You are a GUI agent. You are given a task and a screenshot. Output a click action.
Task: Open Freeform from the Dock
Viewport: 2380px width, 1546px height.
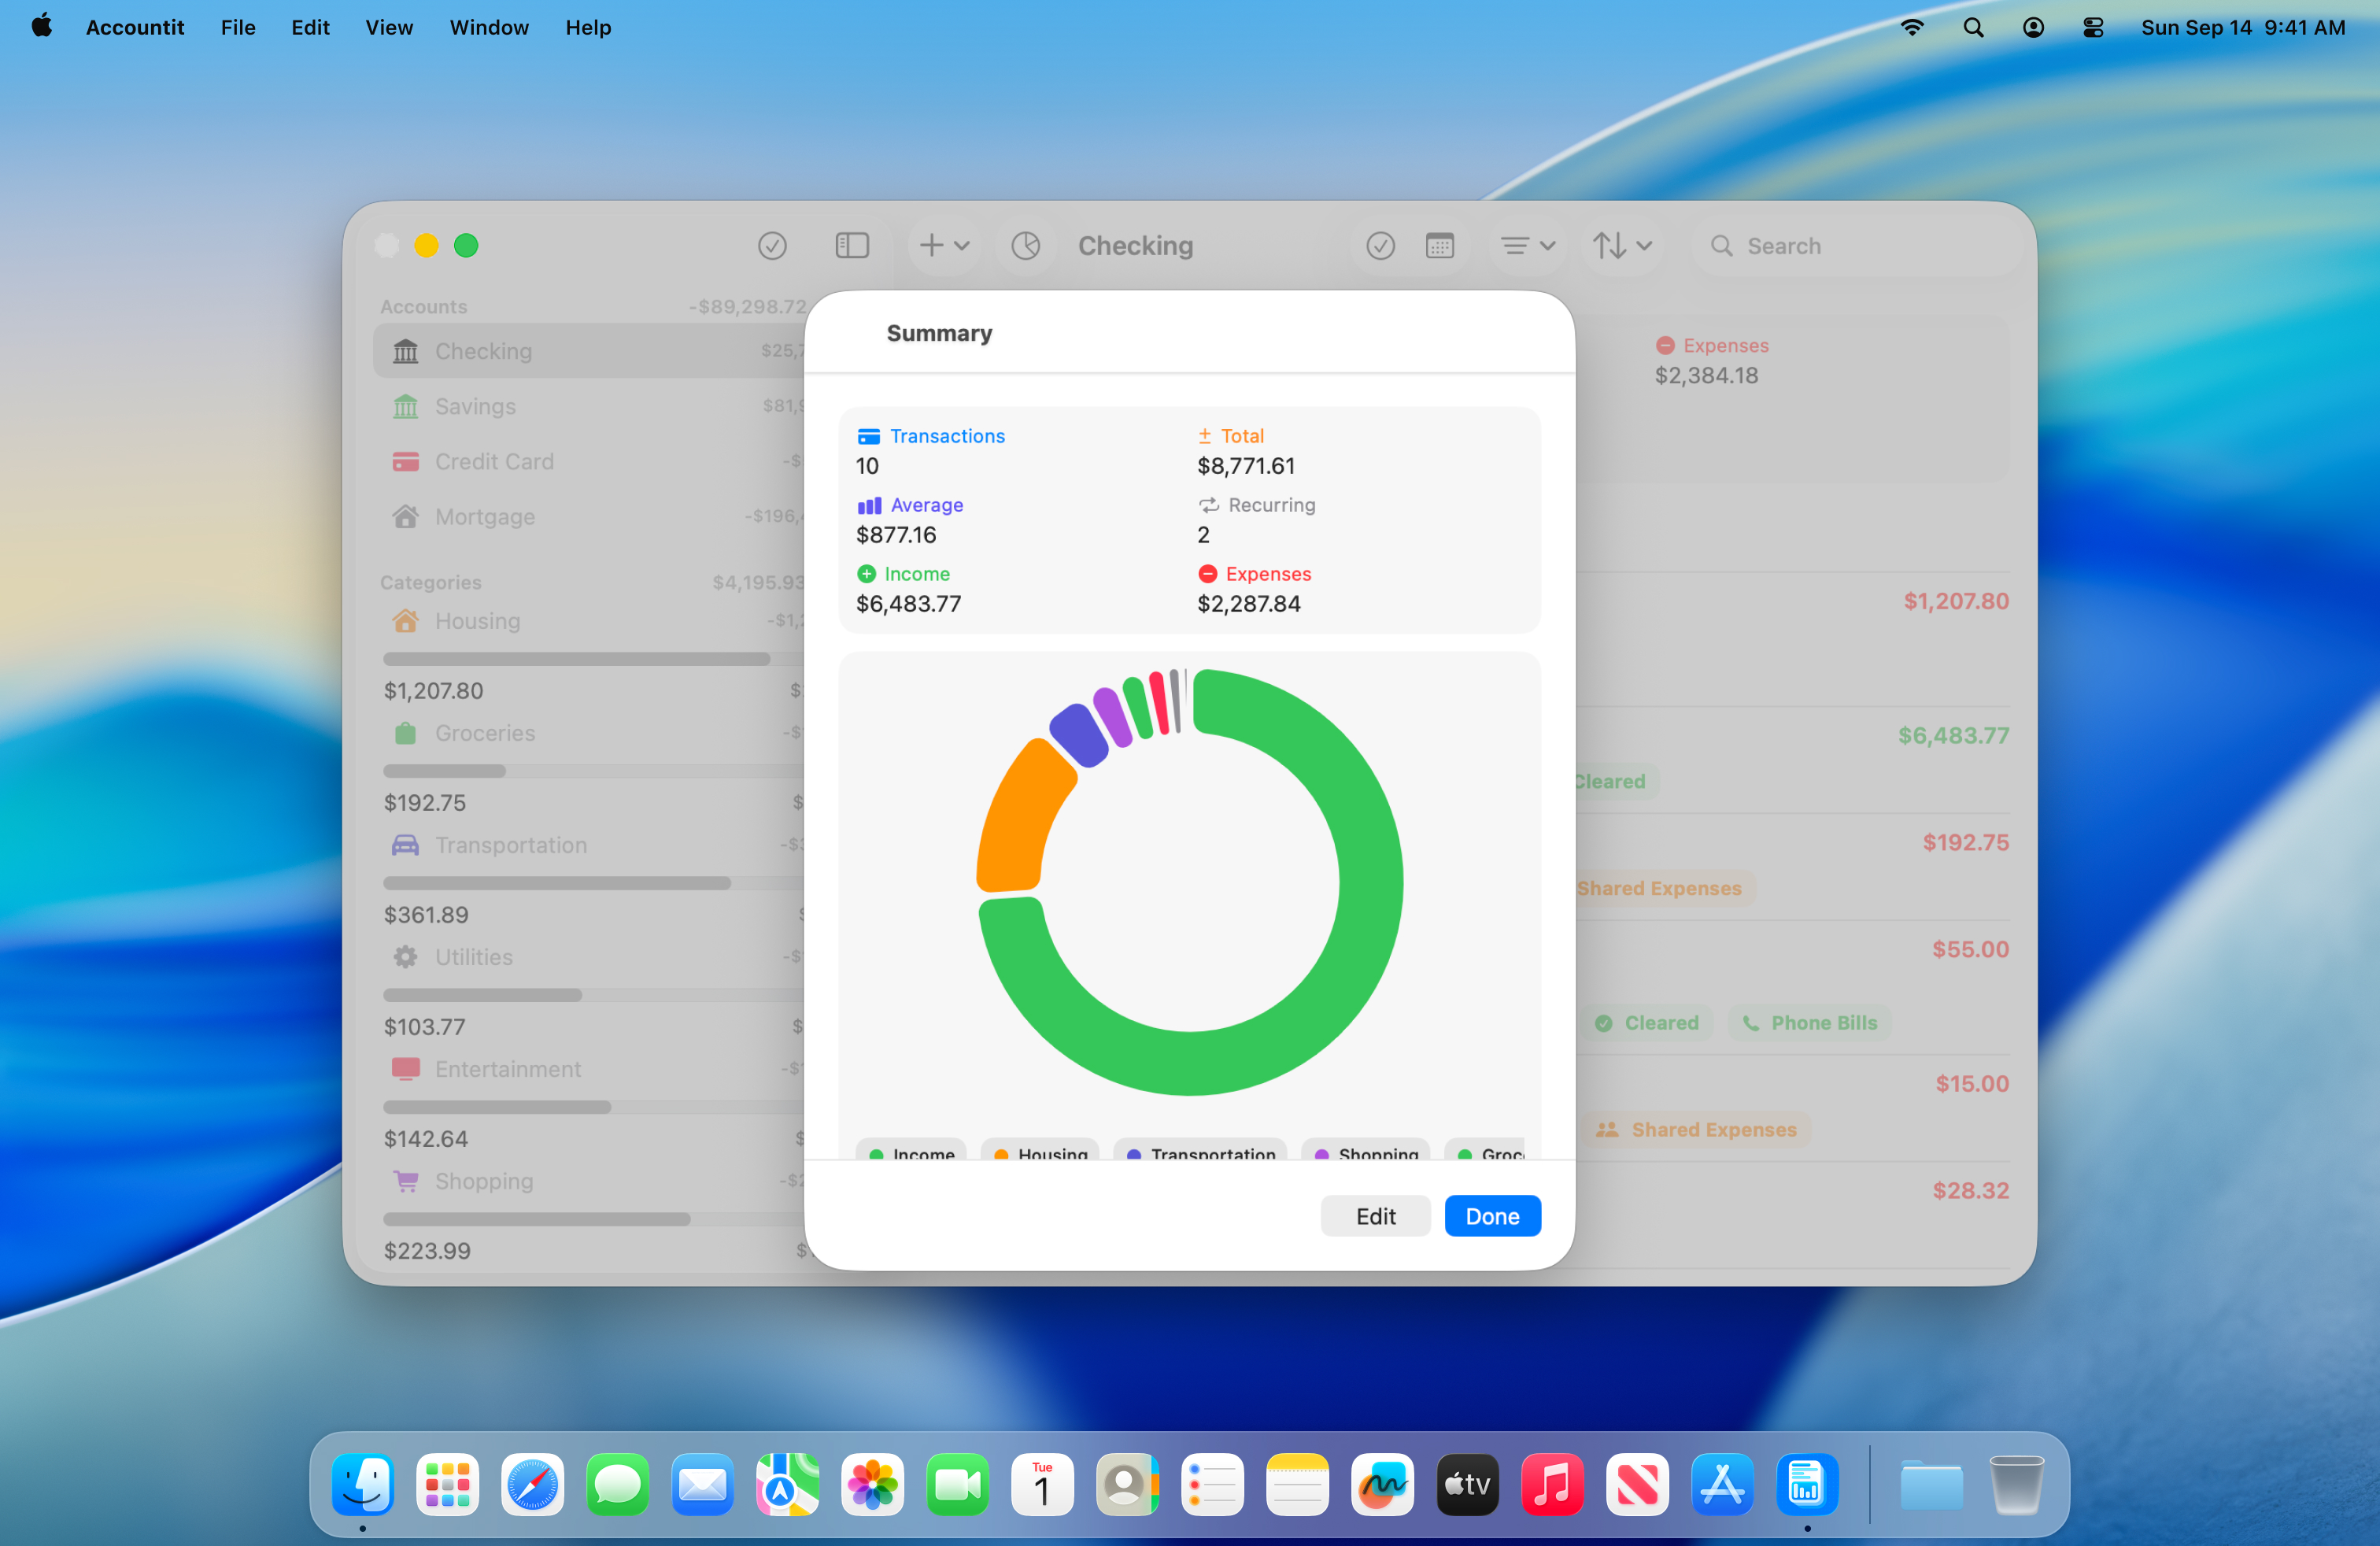coord(1381,1484)
